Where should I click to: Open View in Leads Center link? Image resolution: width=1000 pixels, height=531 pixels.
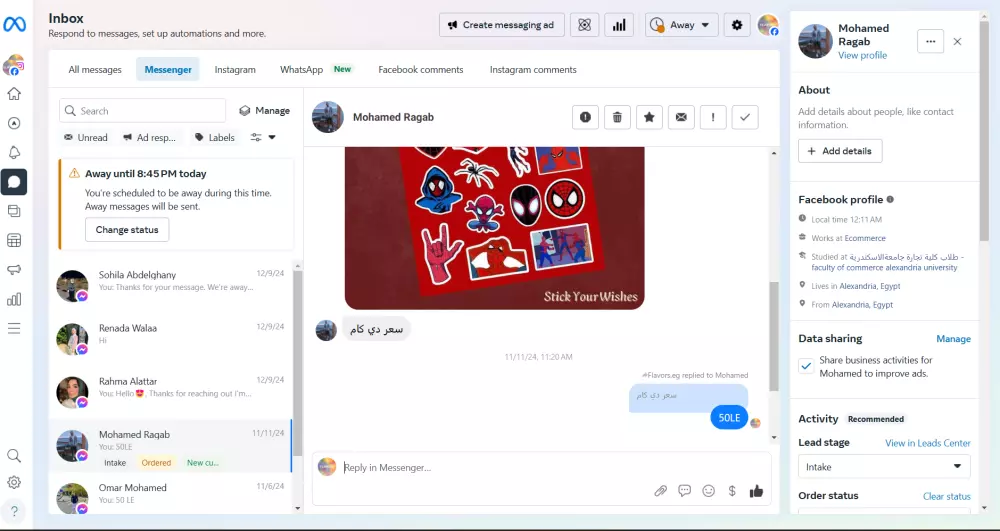pyautogui.click(x=928, y=443)
